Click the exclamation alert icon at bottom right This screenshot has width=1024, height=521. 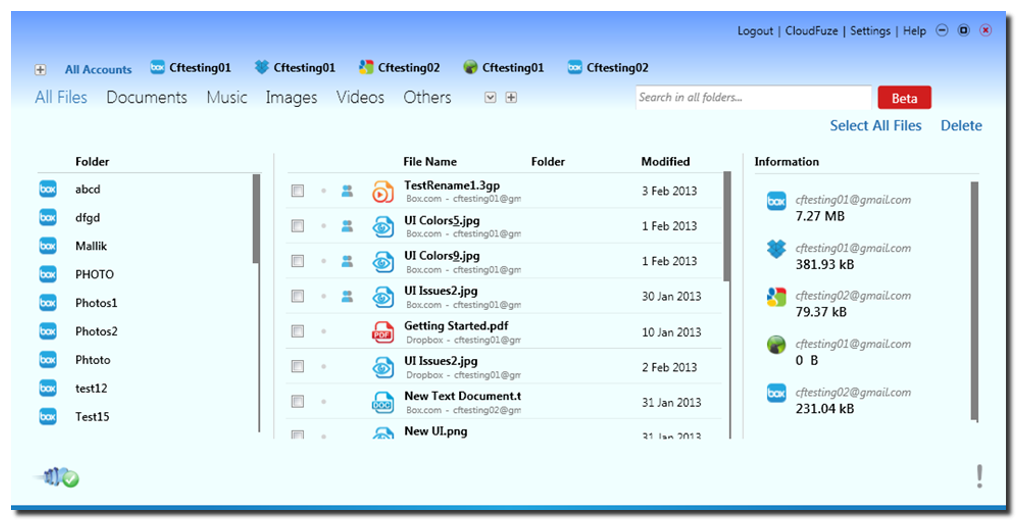pyautogui.click(x=979, y=477)
